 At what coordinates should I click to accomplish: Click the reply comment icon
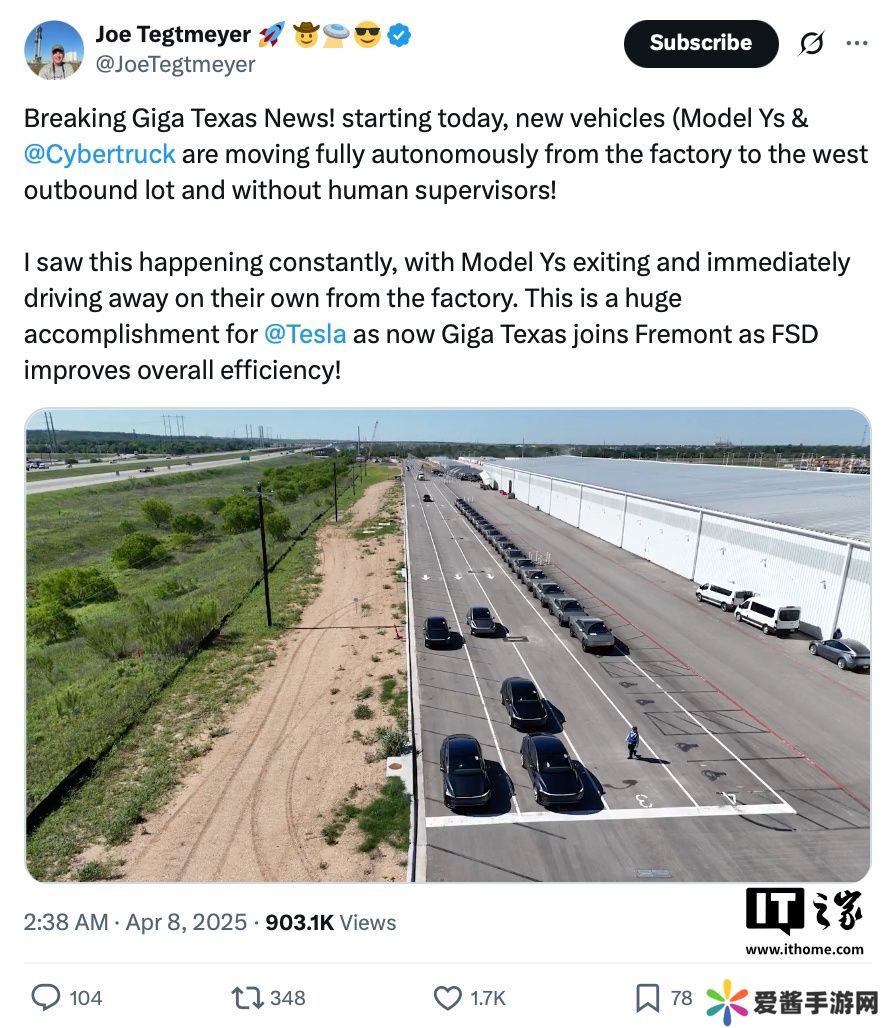pos(46,997)
